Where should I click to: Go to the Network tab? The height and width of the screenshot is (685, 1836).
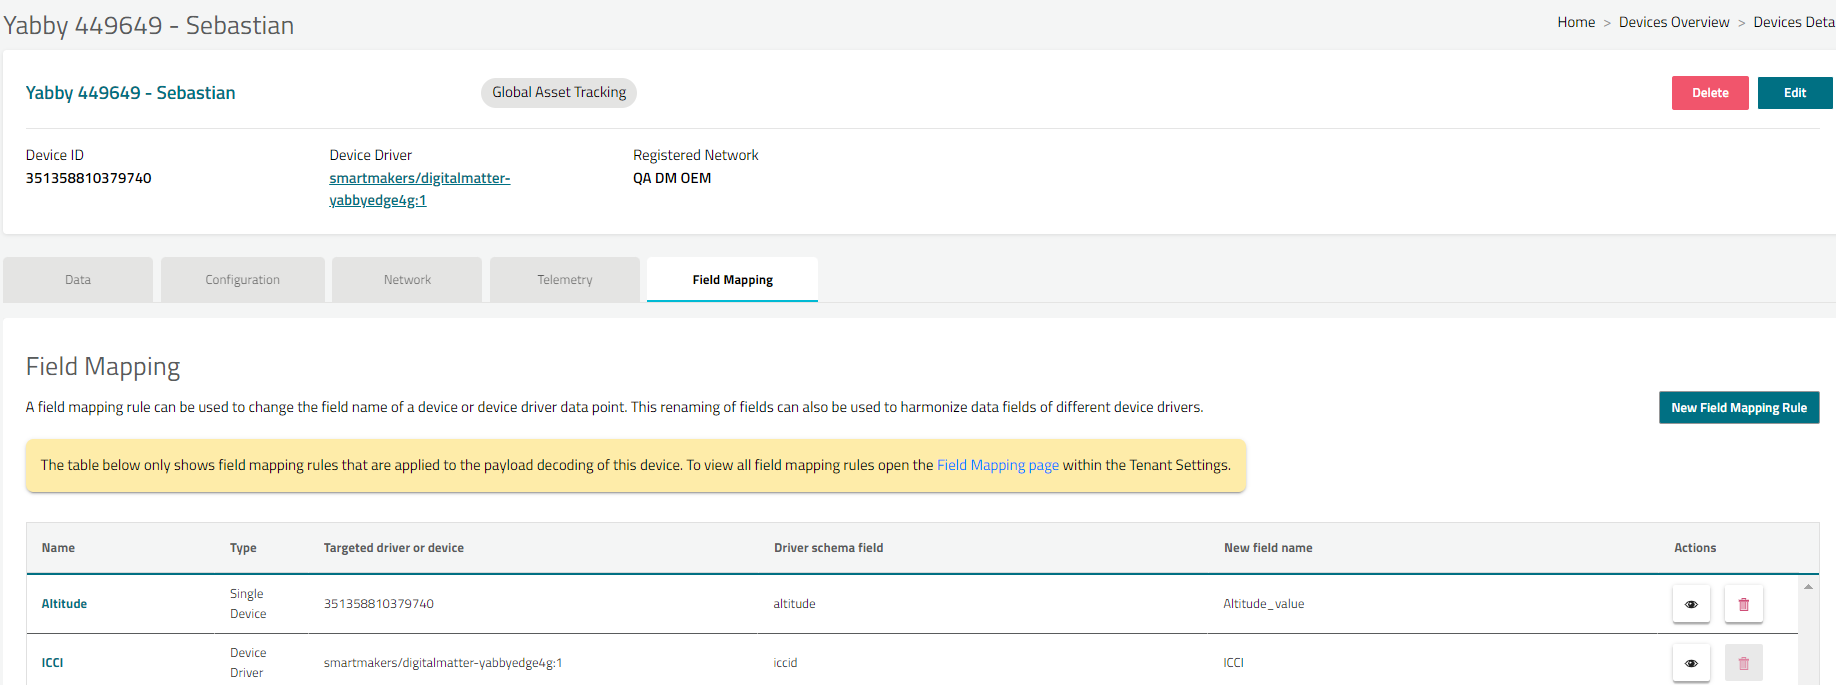[407, 280]
